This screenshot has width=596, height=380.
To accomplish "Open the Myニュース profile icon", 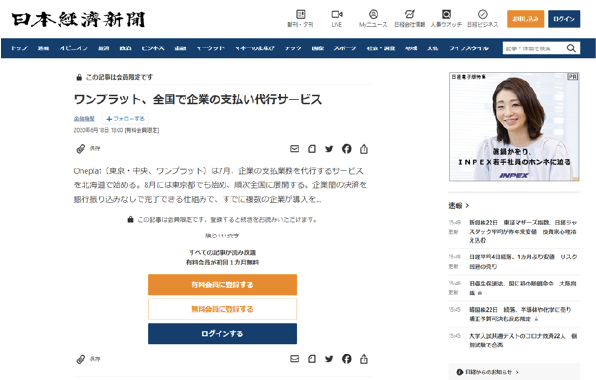I will click(373, 14).
